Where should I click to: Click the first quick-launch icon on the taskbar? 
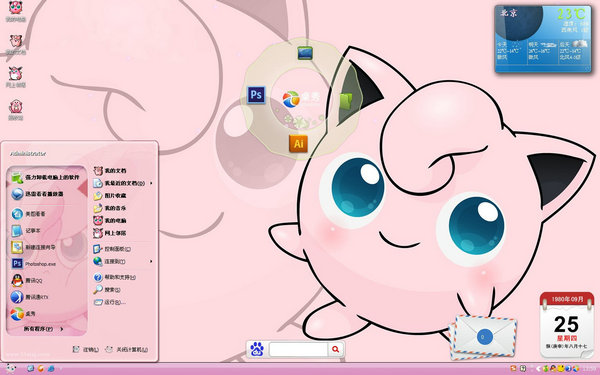click(x=31, y=369)
